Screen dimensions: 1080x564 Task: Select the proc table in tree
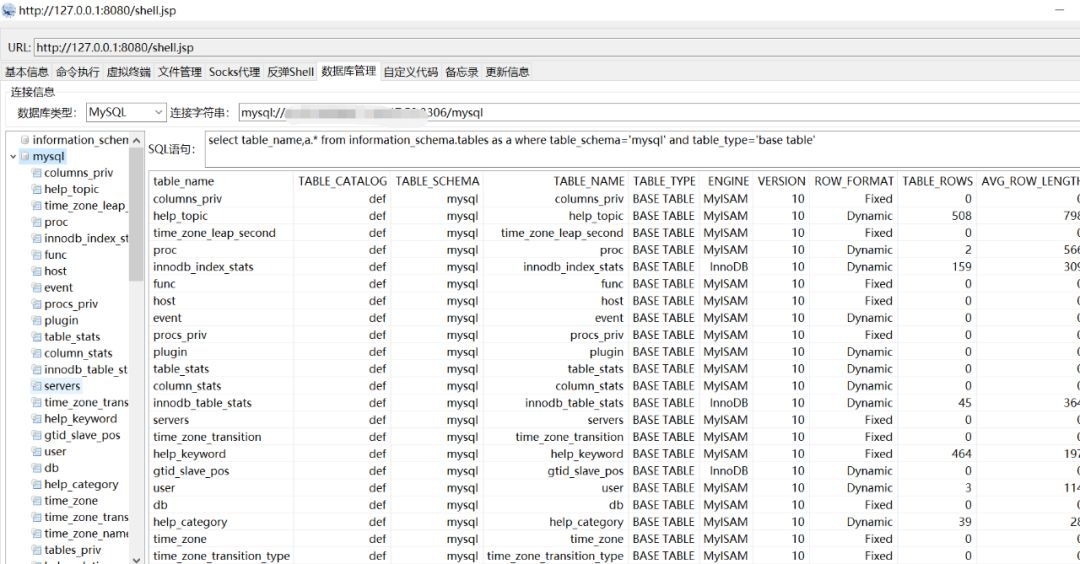(x=56, y=222)
